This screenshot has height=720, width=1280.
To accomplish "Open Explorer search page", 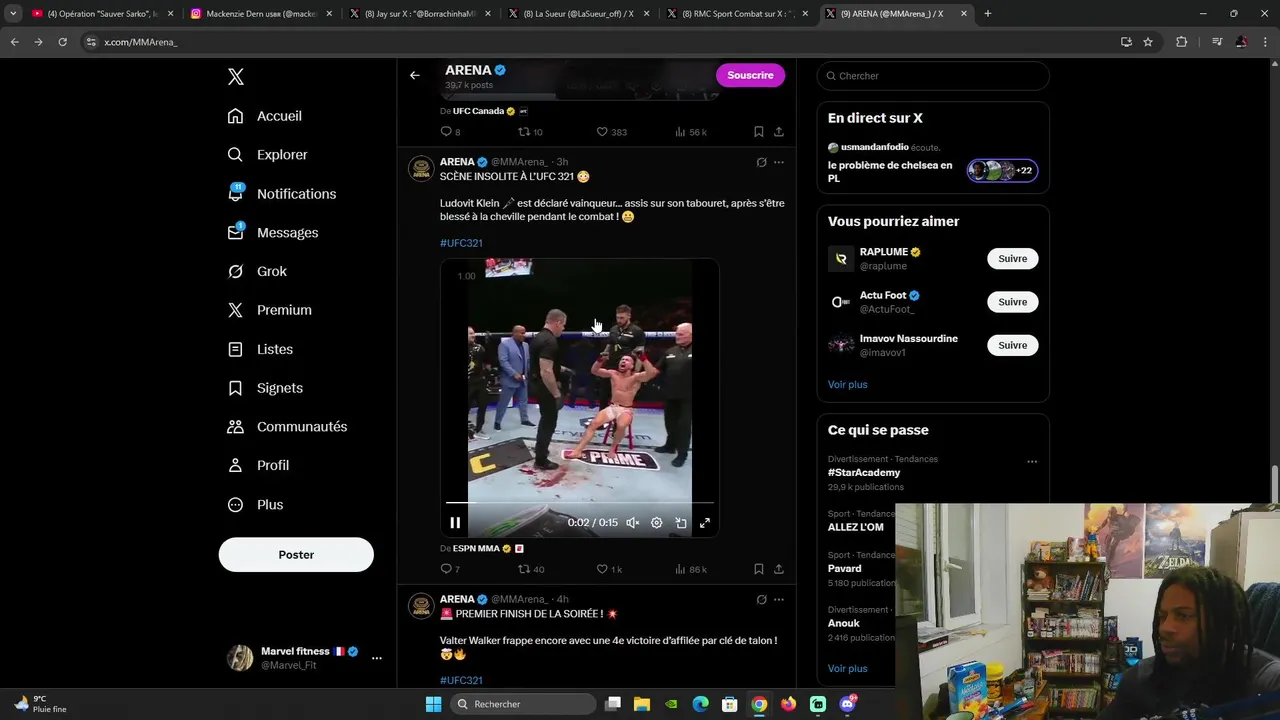I will click(267, 155).
